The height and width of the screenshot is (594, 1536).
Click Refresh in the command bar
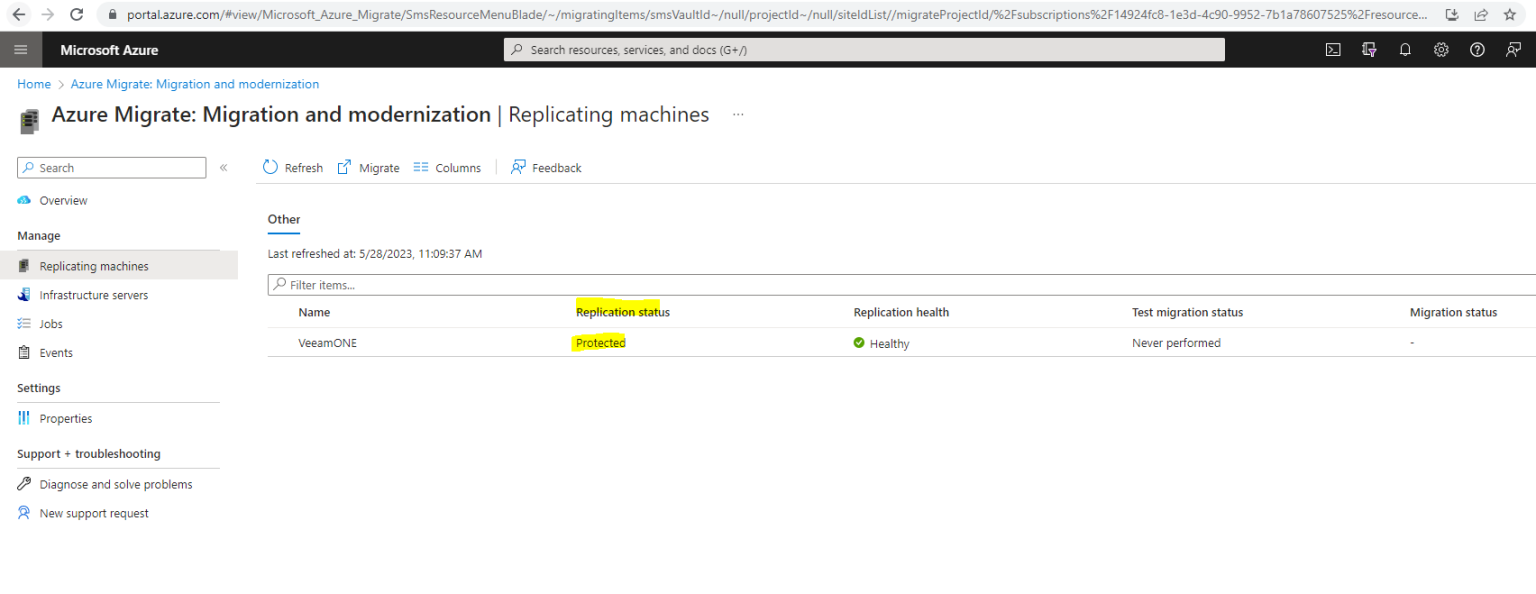[x=292, y=167]
